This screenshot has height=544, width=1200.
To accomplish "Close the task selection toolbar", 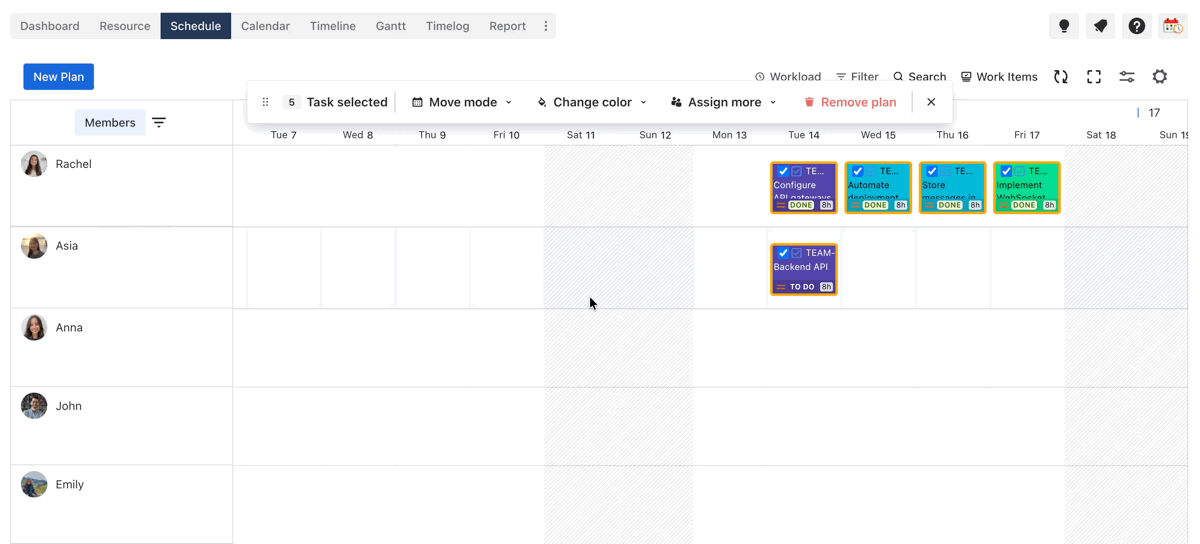I will (x=931, y=102).
